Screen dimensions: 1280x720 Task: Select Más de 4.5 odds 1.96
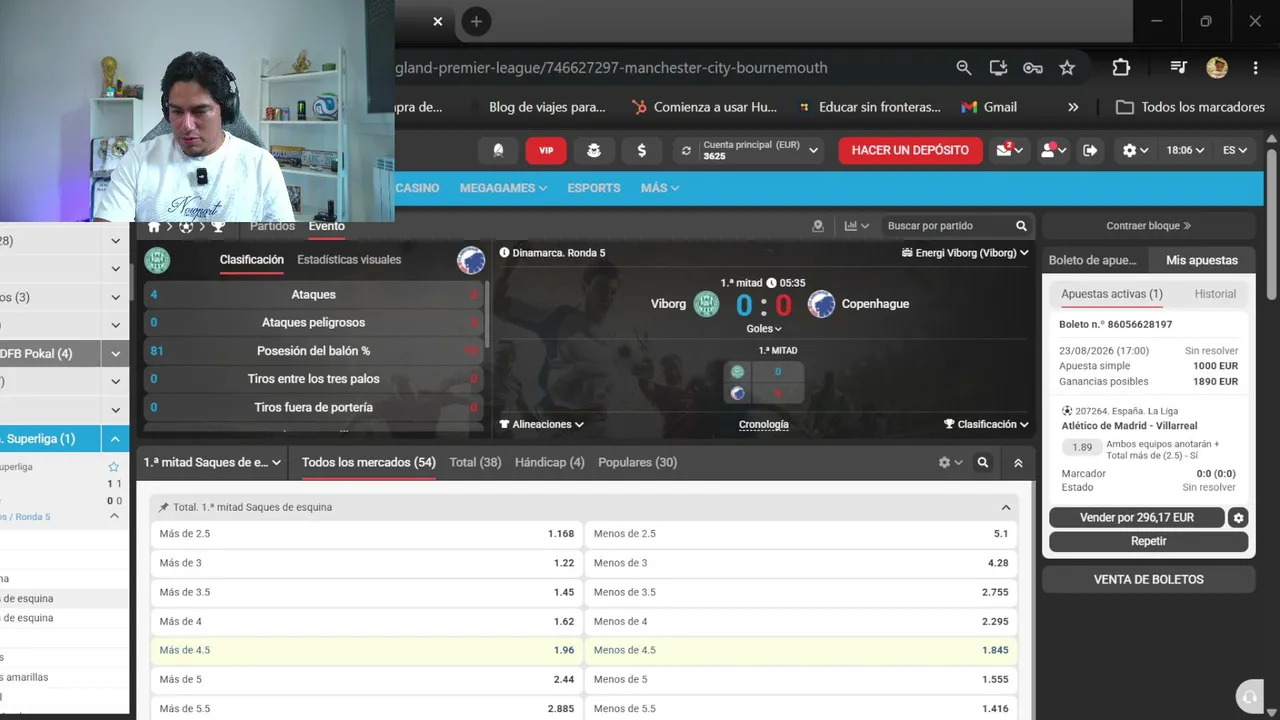[367, 650]
